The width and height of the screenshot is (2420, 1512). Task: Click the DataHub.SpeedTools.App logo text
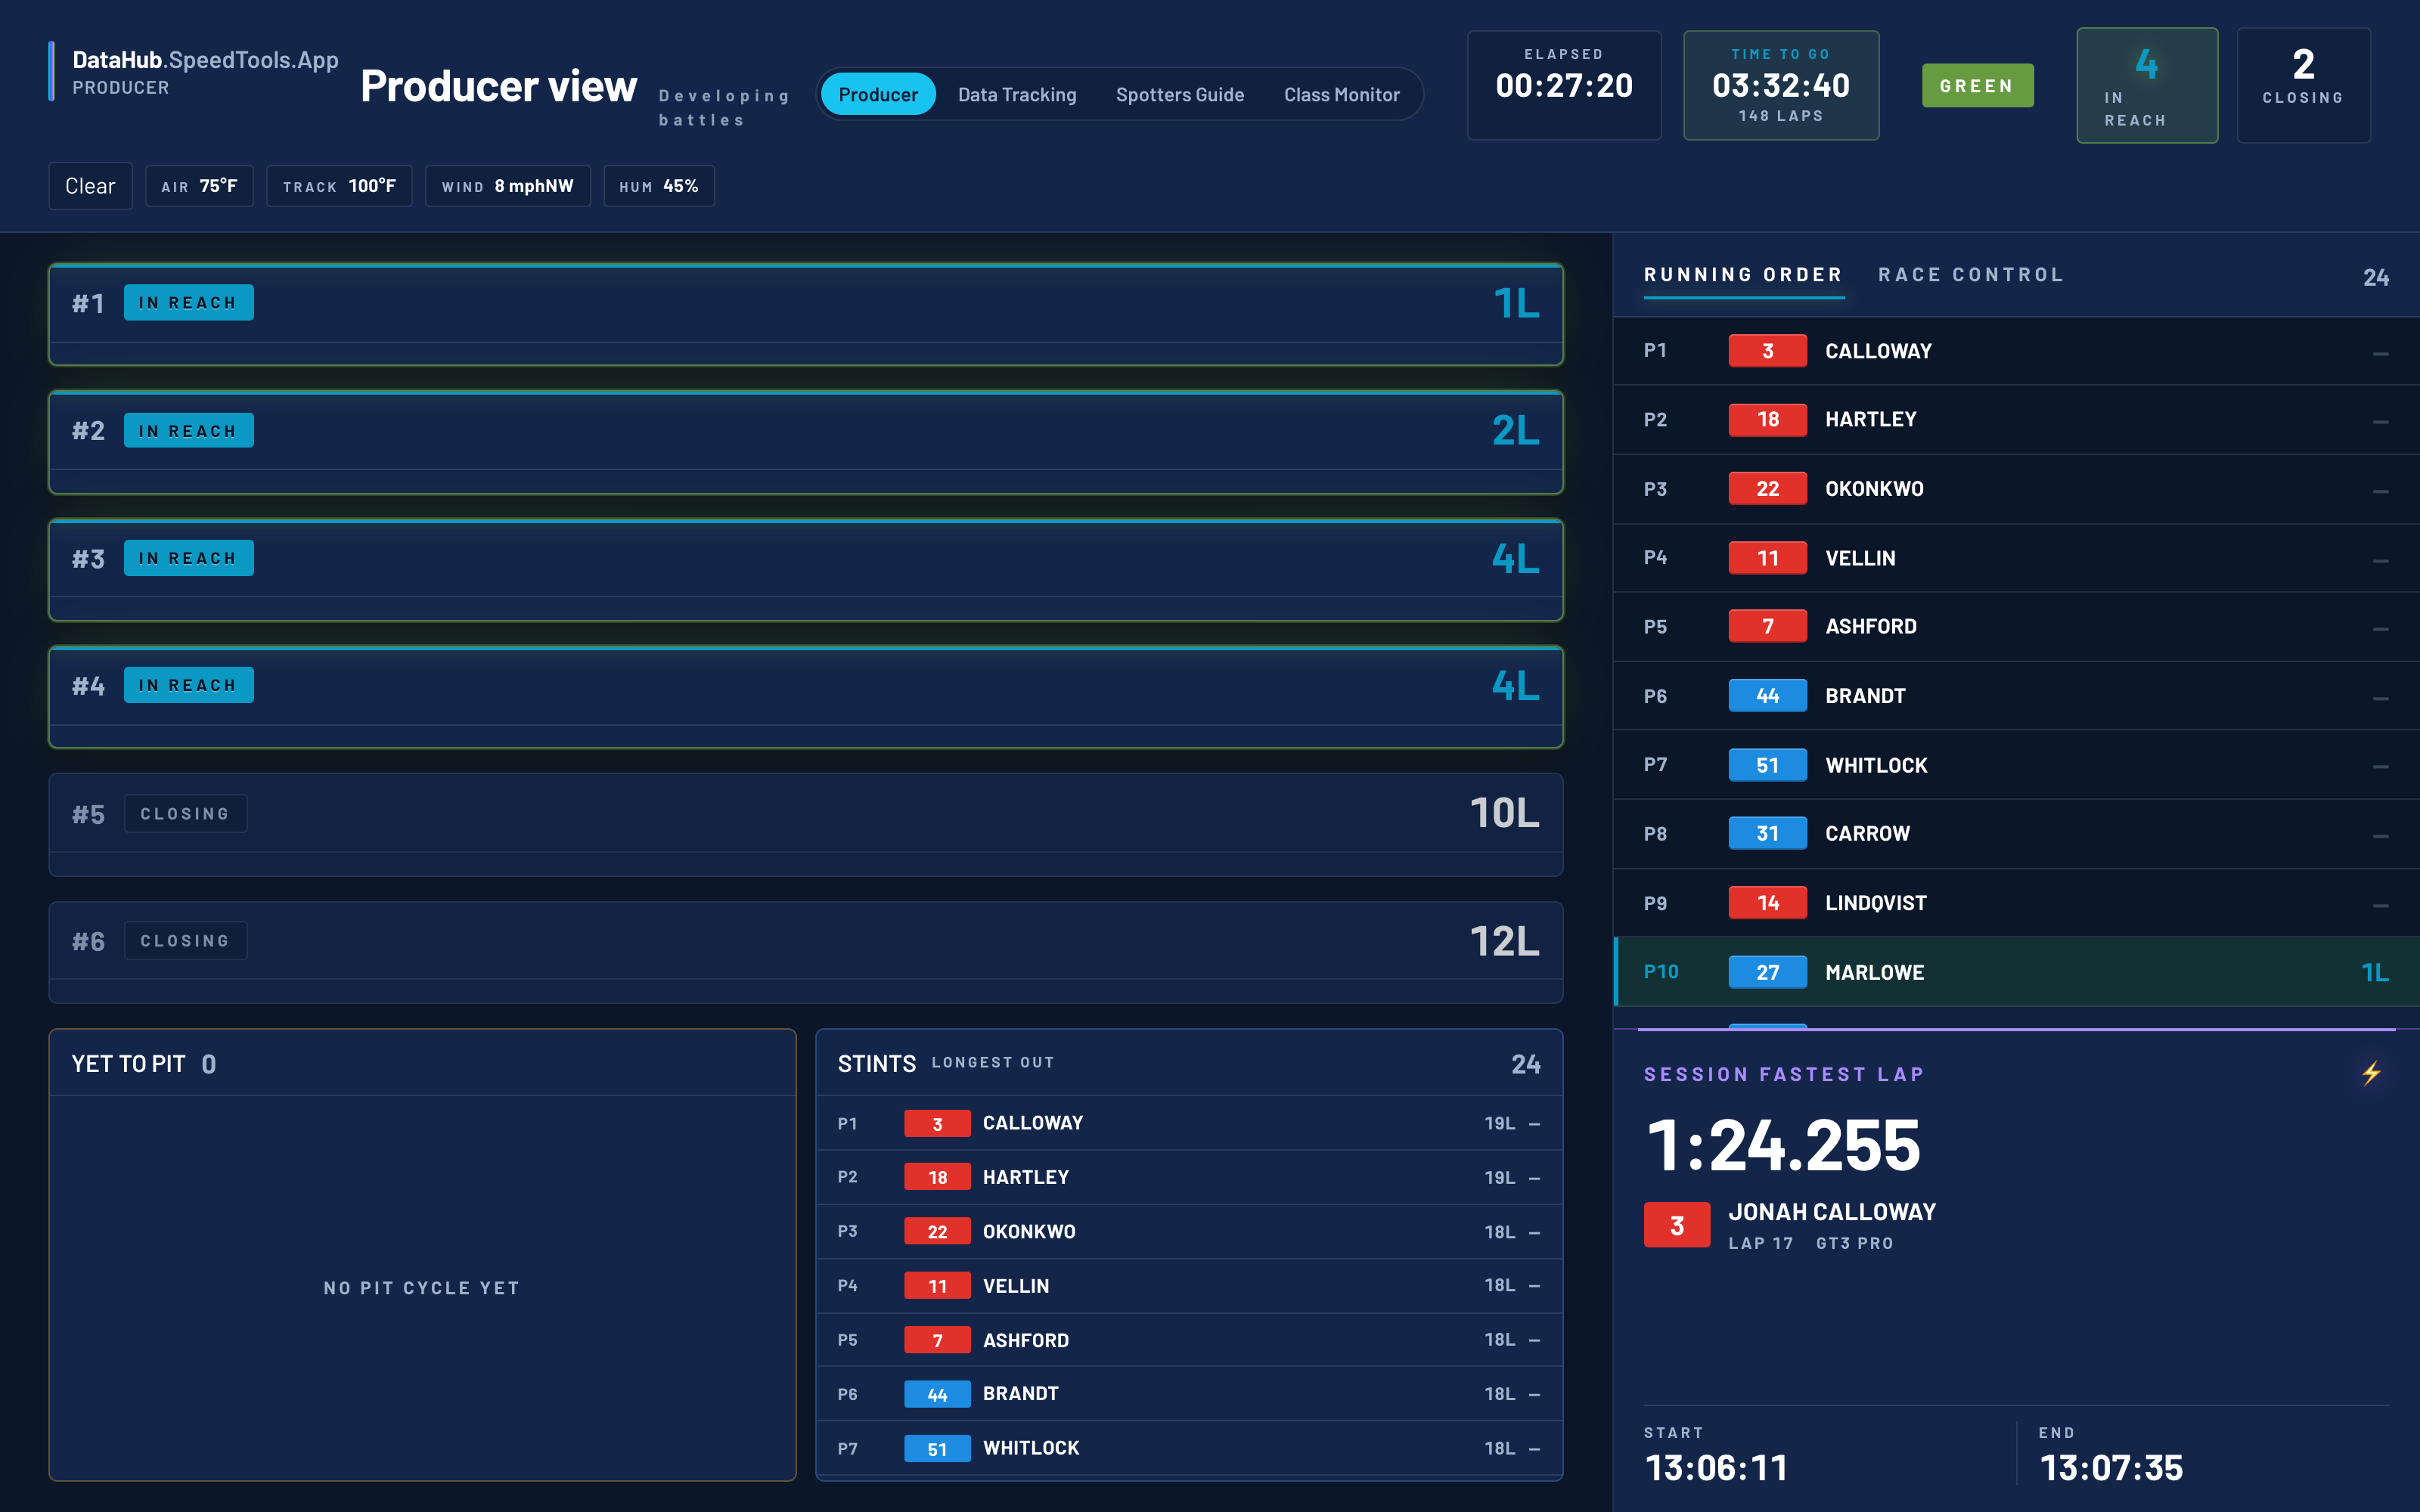click(205, 60)
